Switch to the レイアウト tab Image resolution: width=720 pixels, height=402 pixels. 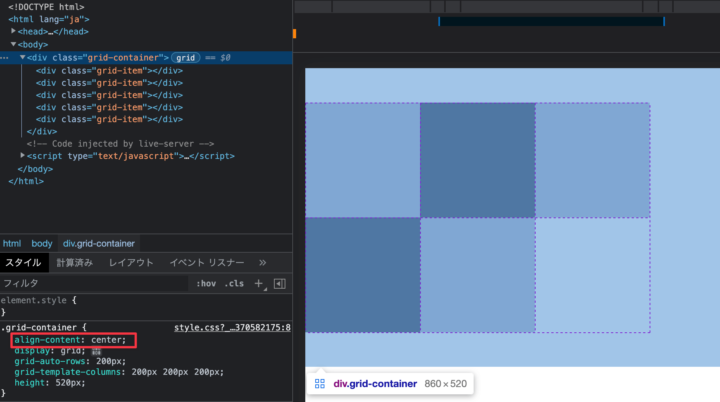(x=131, y=262)
